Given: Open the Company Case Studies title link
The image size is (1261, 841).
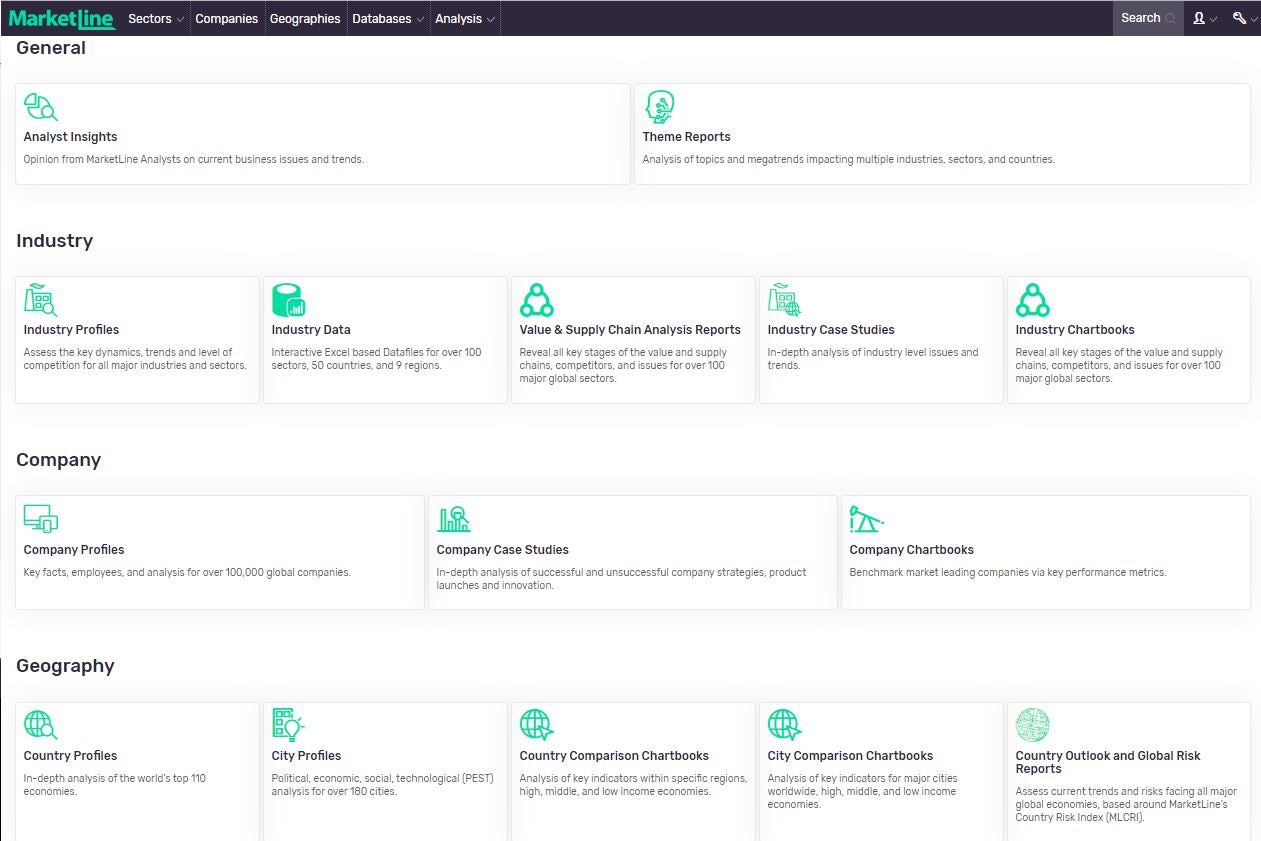Looking at the screenshot, I should [x=503, y=550].
